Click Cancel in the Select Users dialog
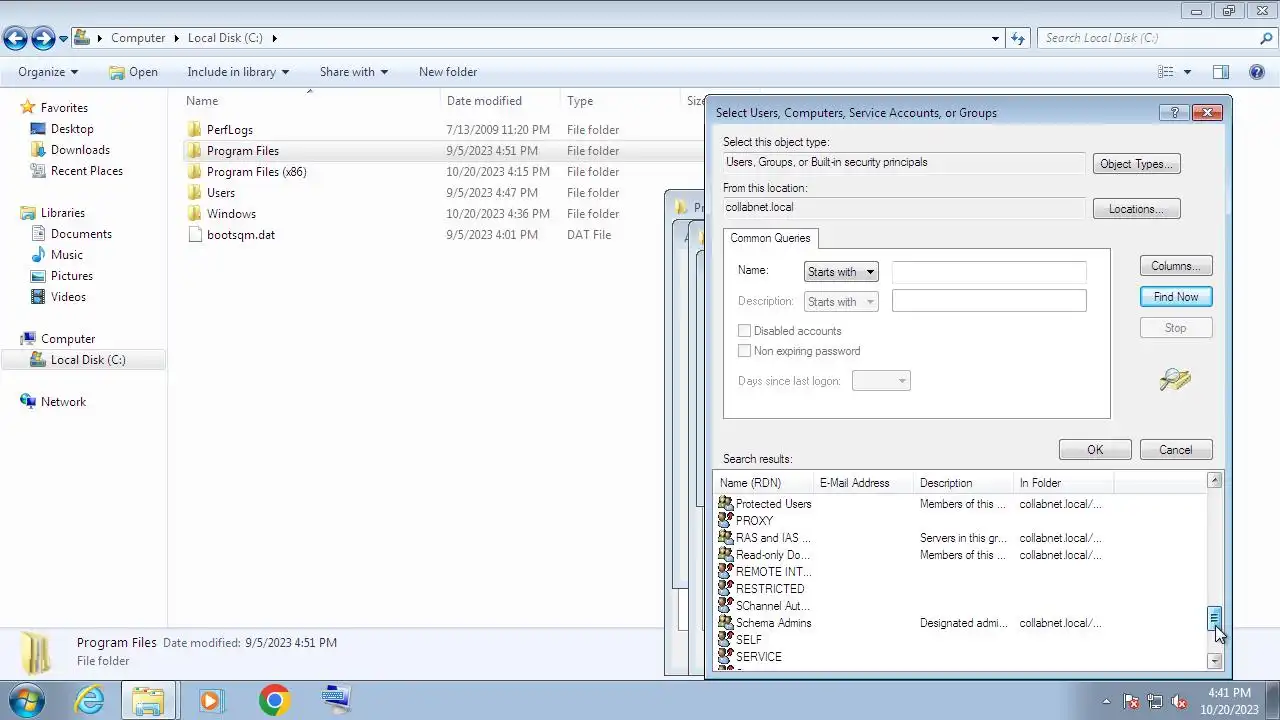 (1176, 450)
